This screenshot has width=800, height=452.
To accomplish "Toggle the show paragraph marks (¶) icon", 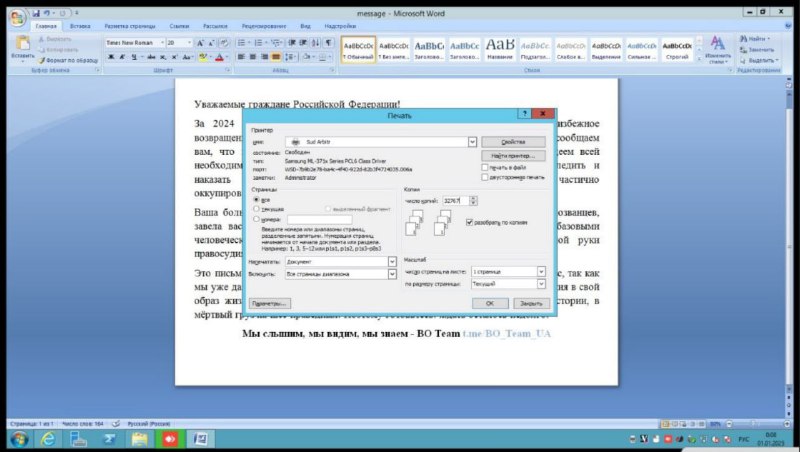I will (x=329, y=43).
